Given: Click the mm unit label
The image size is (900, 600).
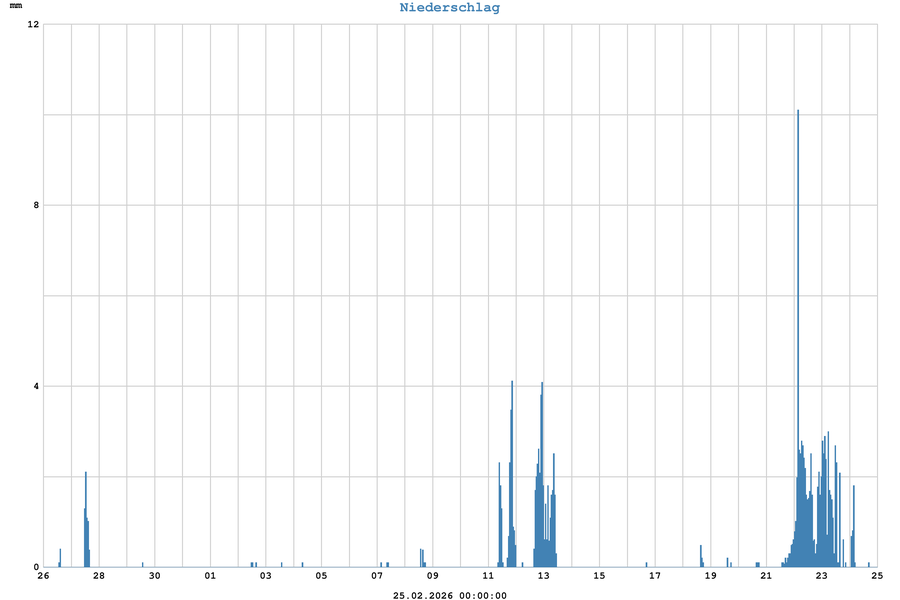Looking at the screenshot, I should coord(15,7).
